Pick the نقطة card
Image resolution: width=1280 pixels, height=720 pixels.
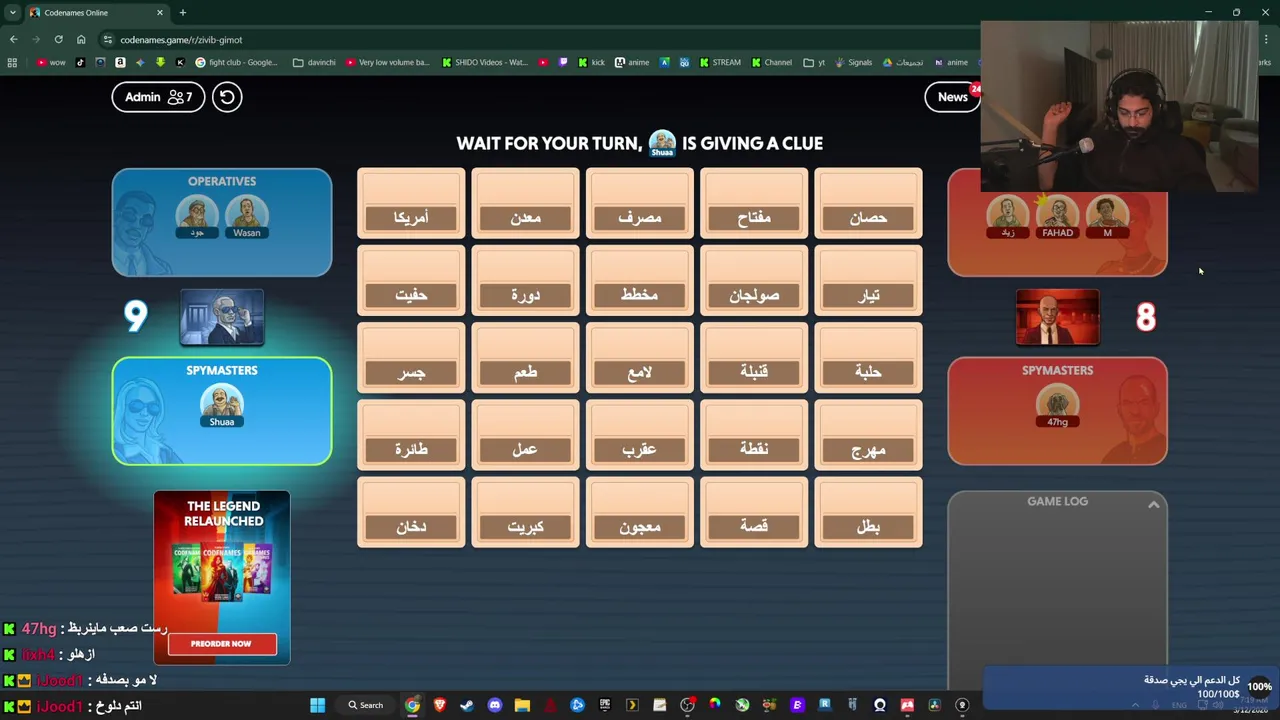click(x=754, y=435)
